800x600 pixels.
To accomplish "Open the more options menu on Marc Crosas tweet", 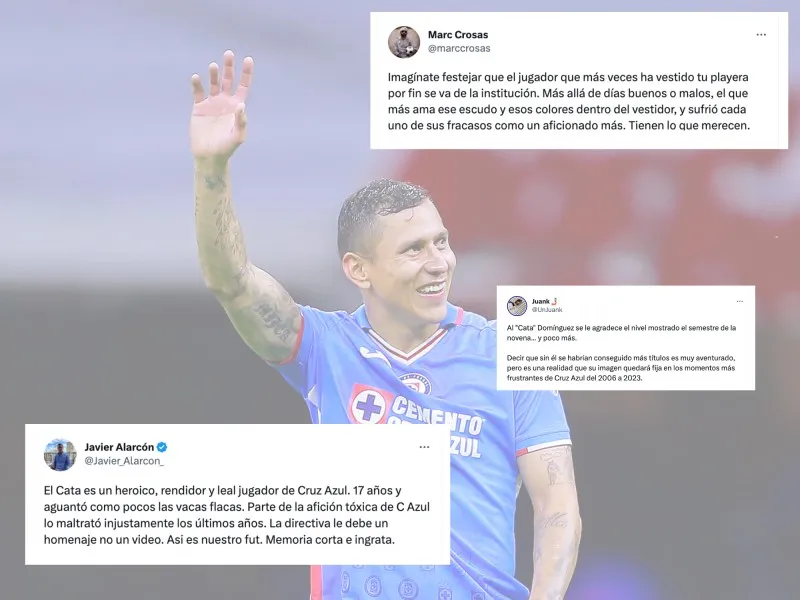I will pyautogui.click(x=761, y=35).
